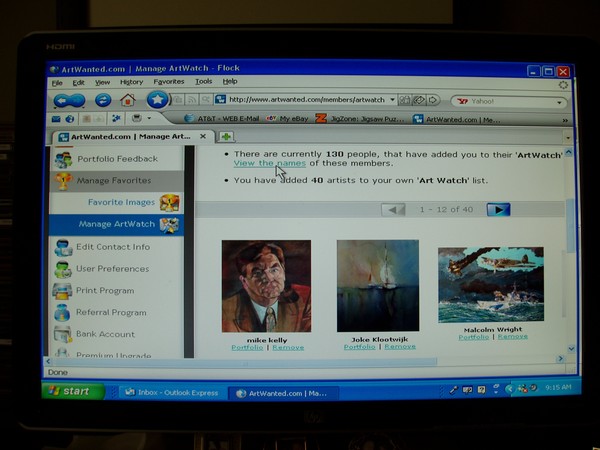Open the tab list dropdown arrow
600x450 pixels.
pos(568,137)
